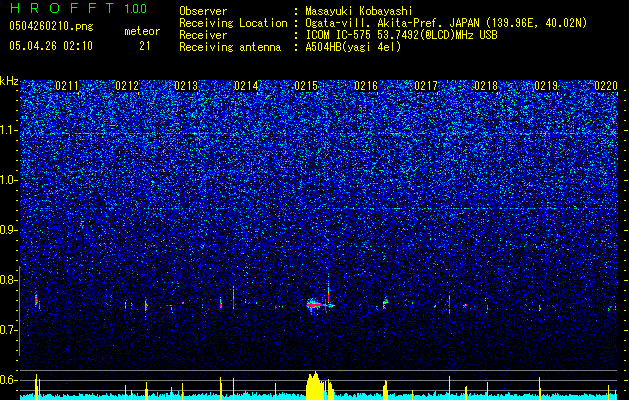Image resolution: width=629 pixels, height=400 pixels.
Task: Click the HROFFT 1.0.0 title text
Action: pos(78,8)
